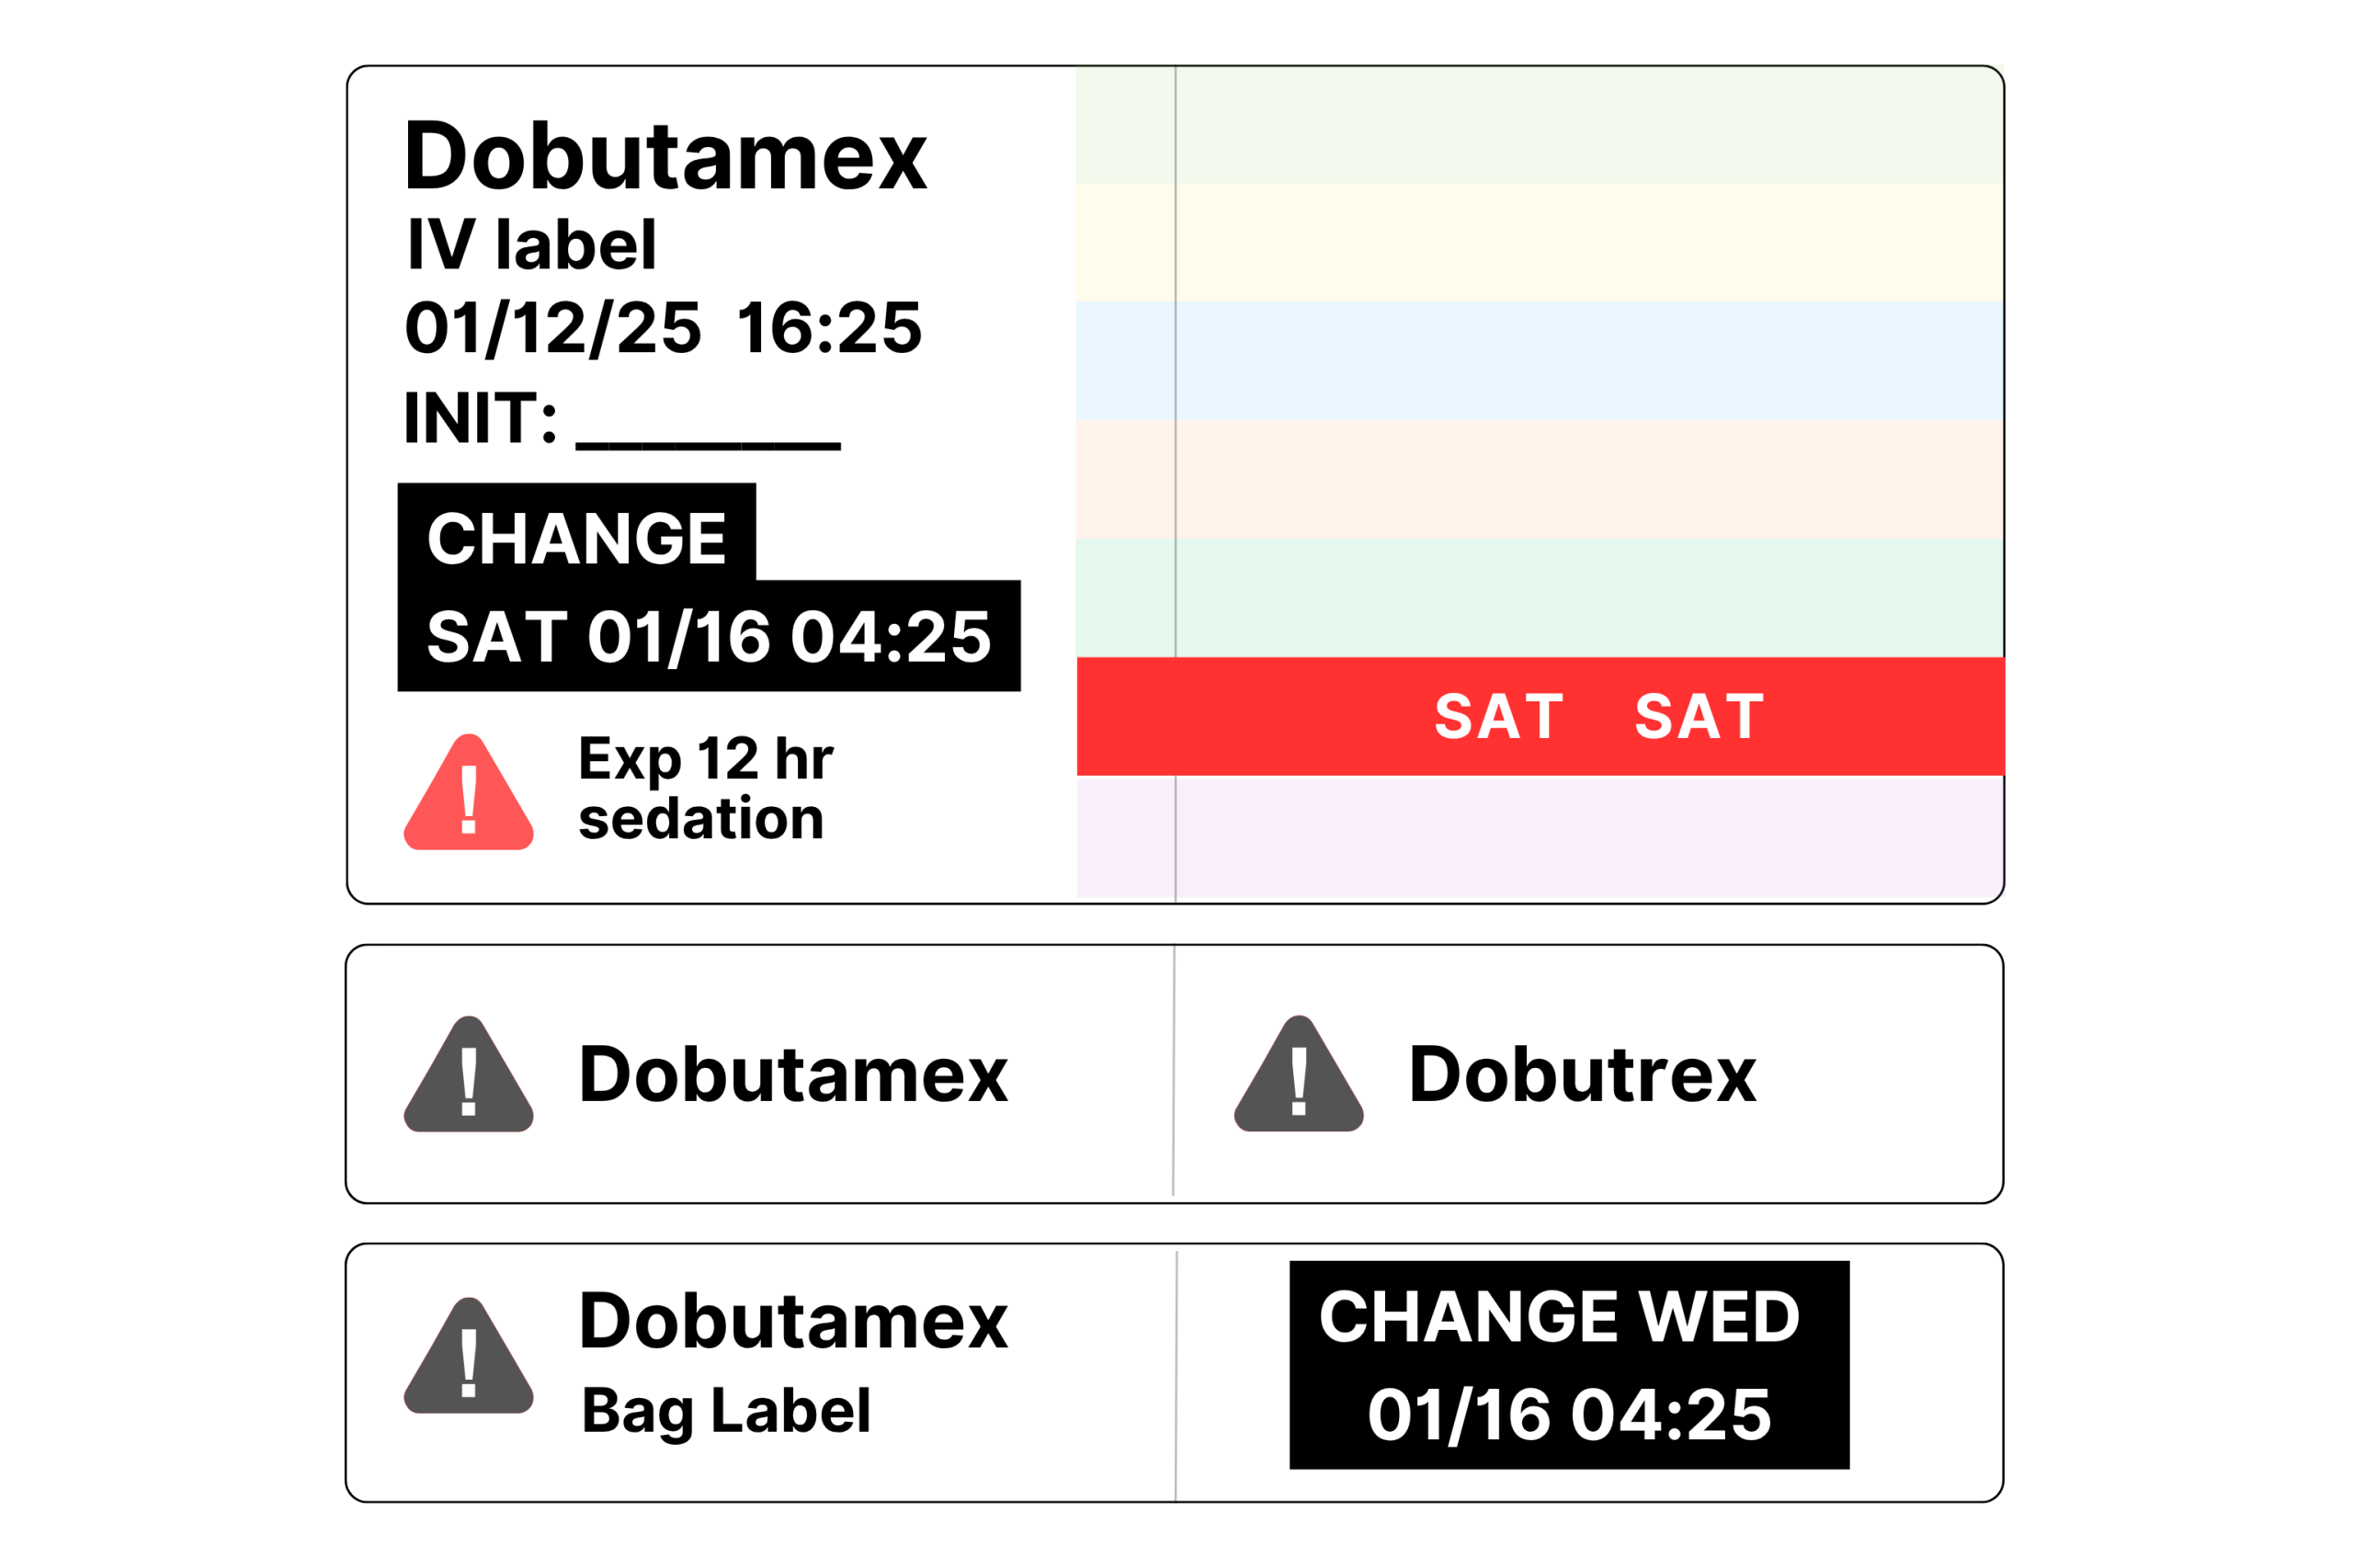
Task: Click the 01/12/25 16:25 date text
Action: tap(663, 328)
